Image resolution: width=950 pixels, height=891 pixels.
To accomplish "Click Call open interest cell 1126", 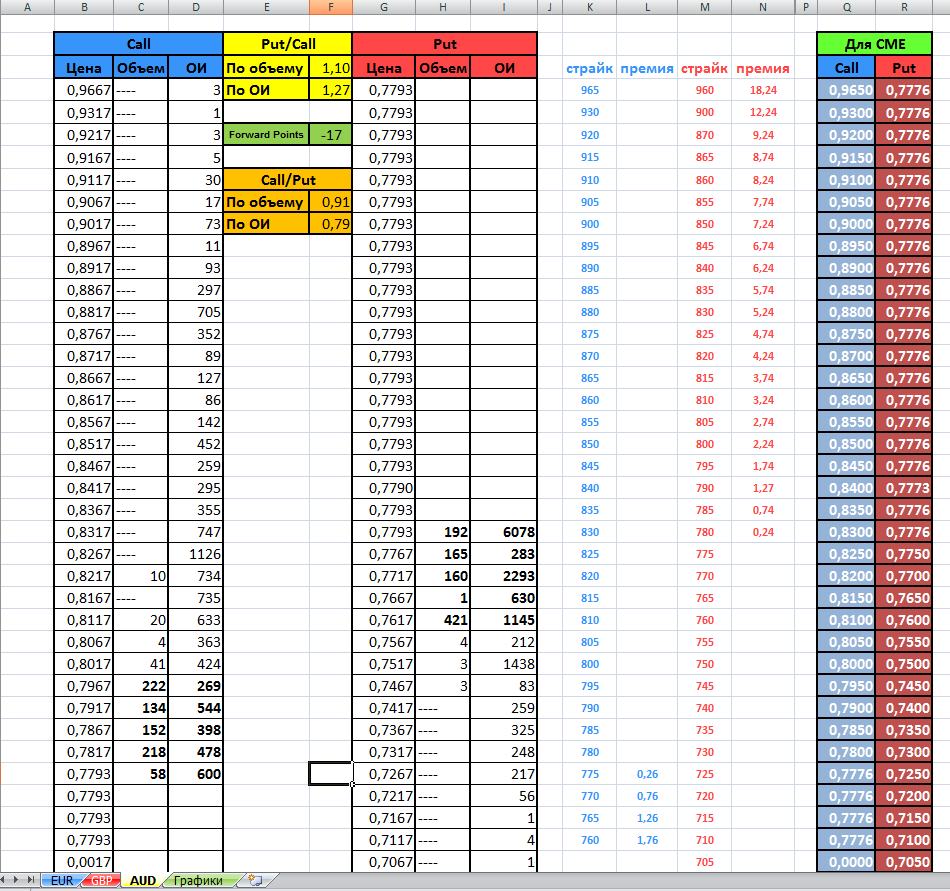I will coord(195,554).
